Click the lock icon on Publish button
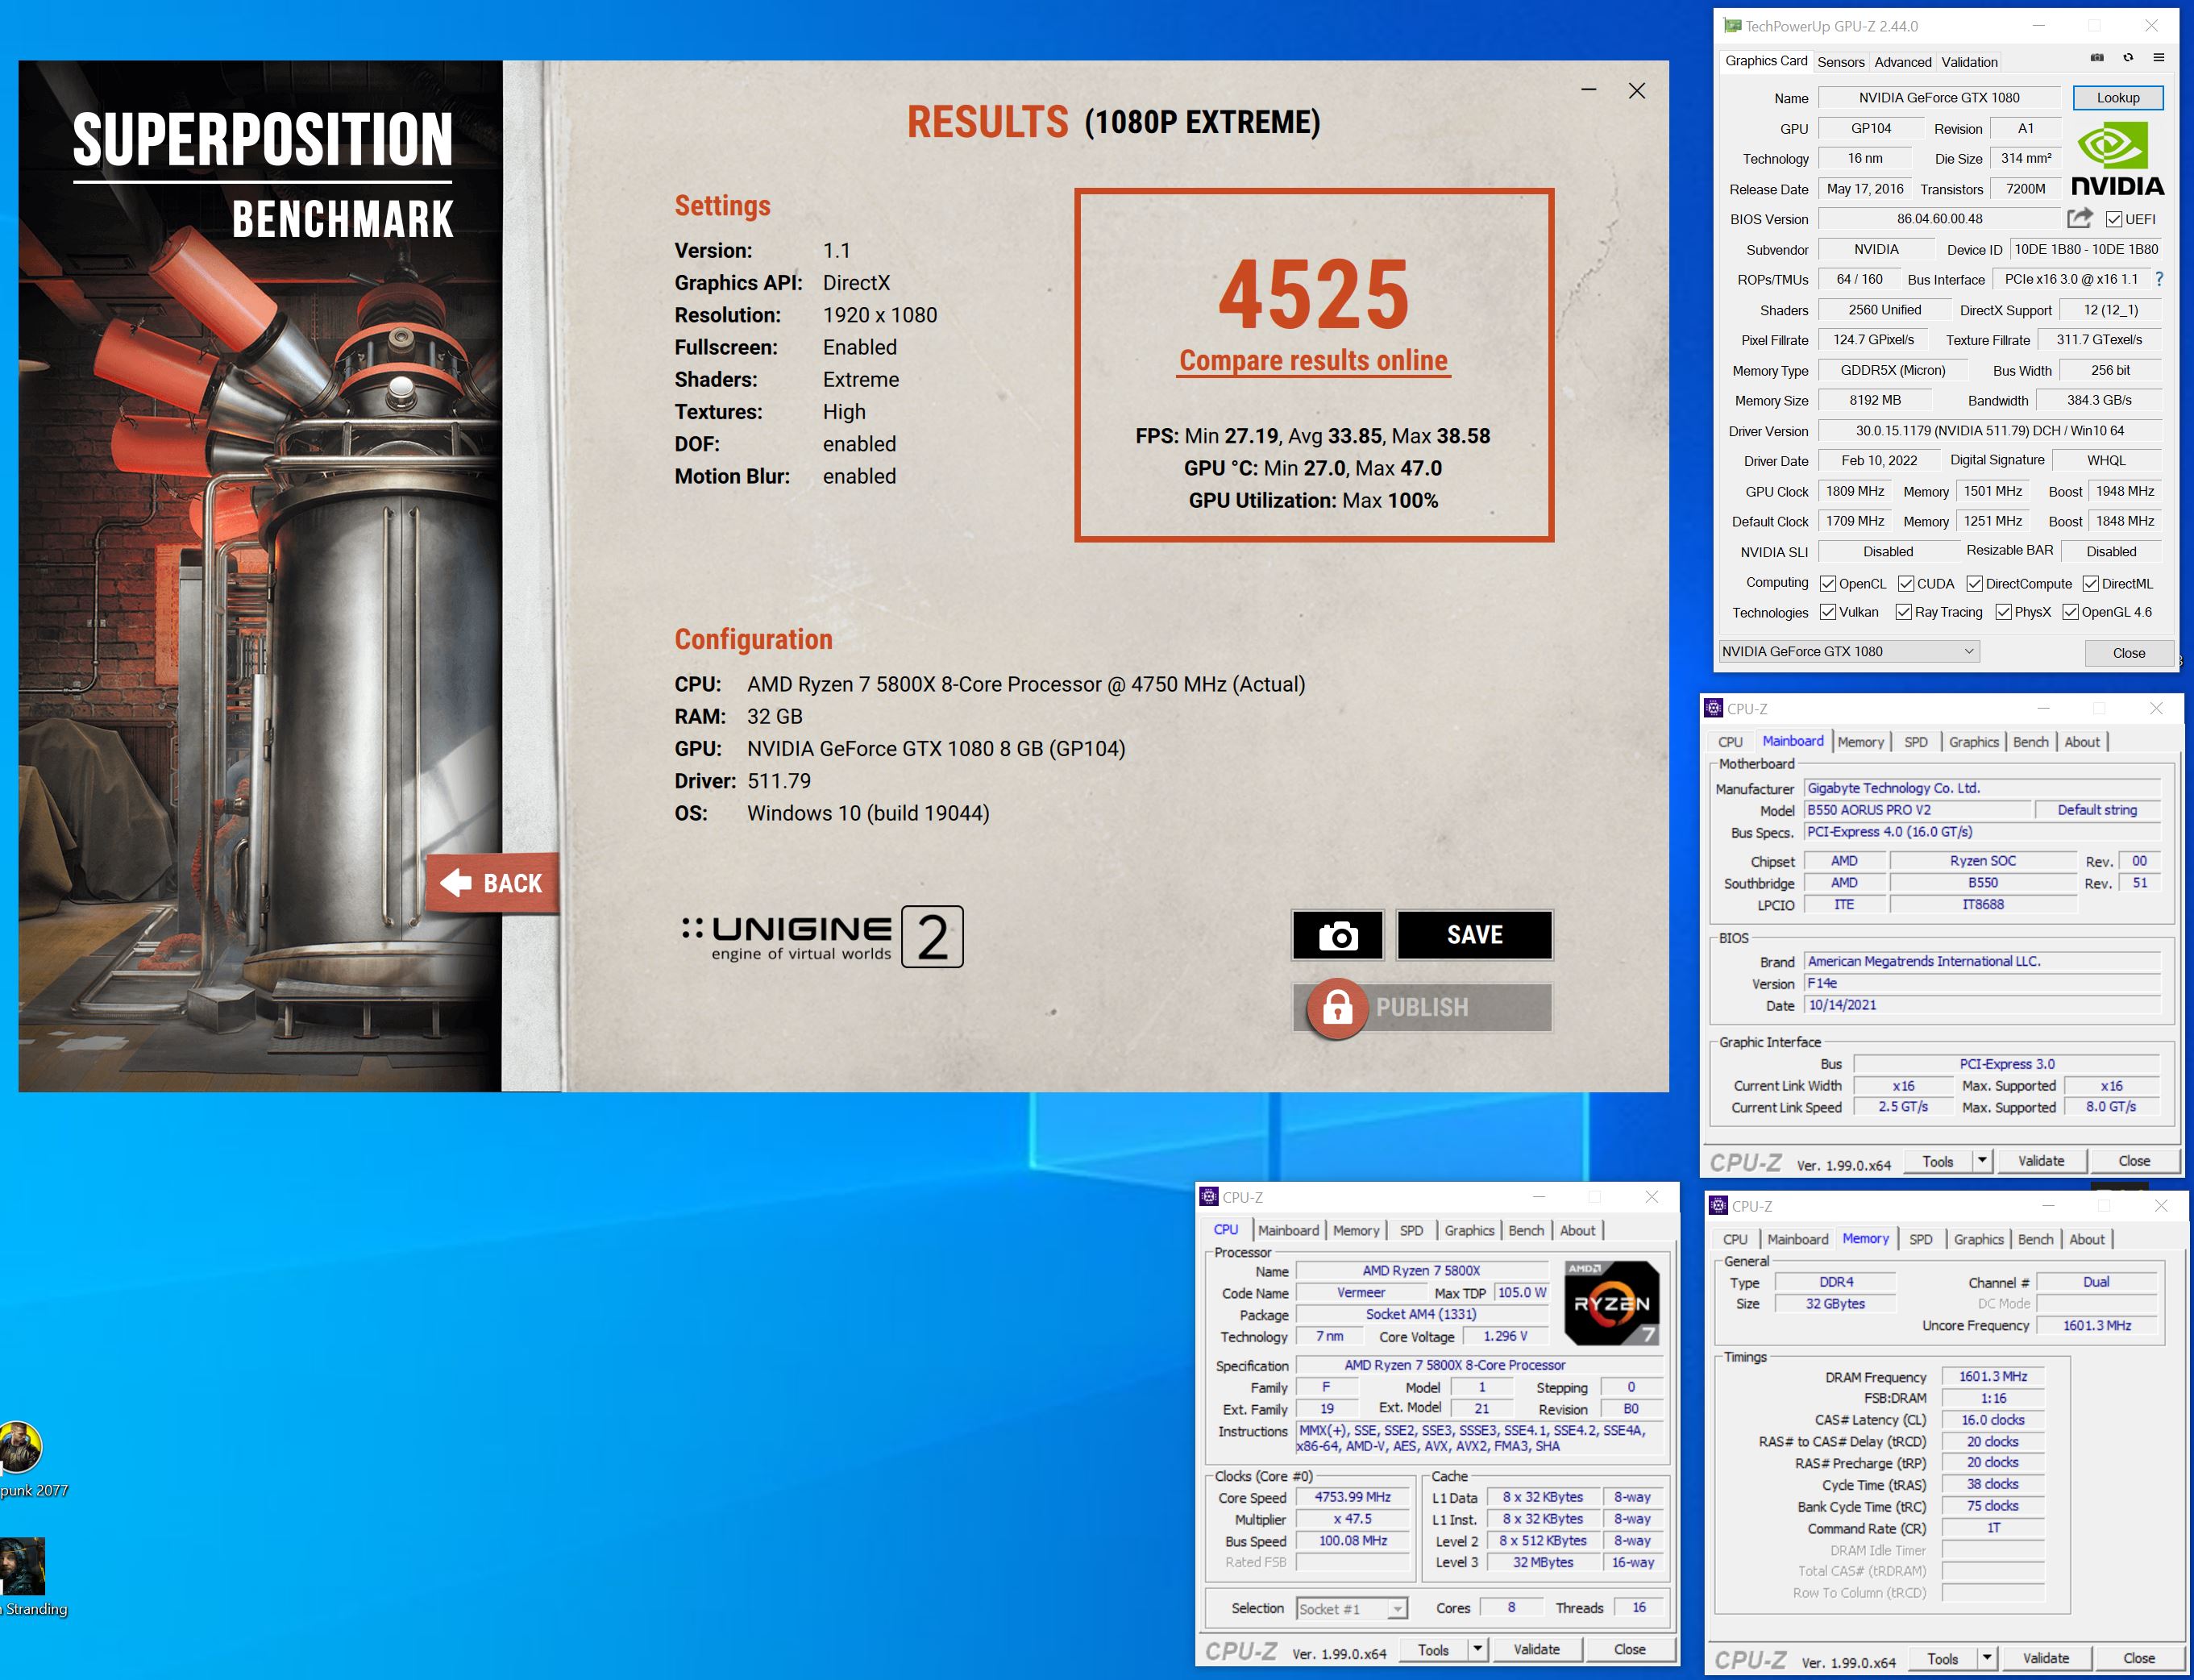The image size is (2194, 1680). (x=1338, y=1008)
